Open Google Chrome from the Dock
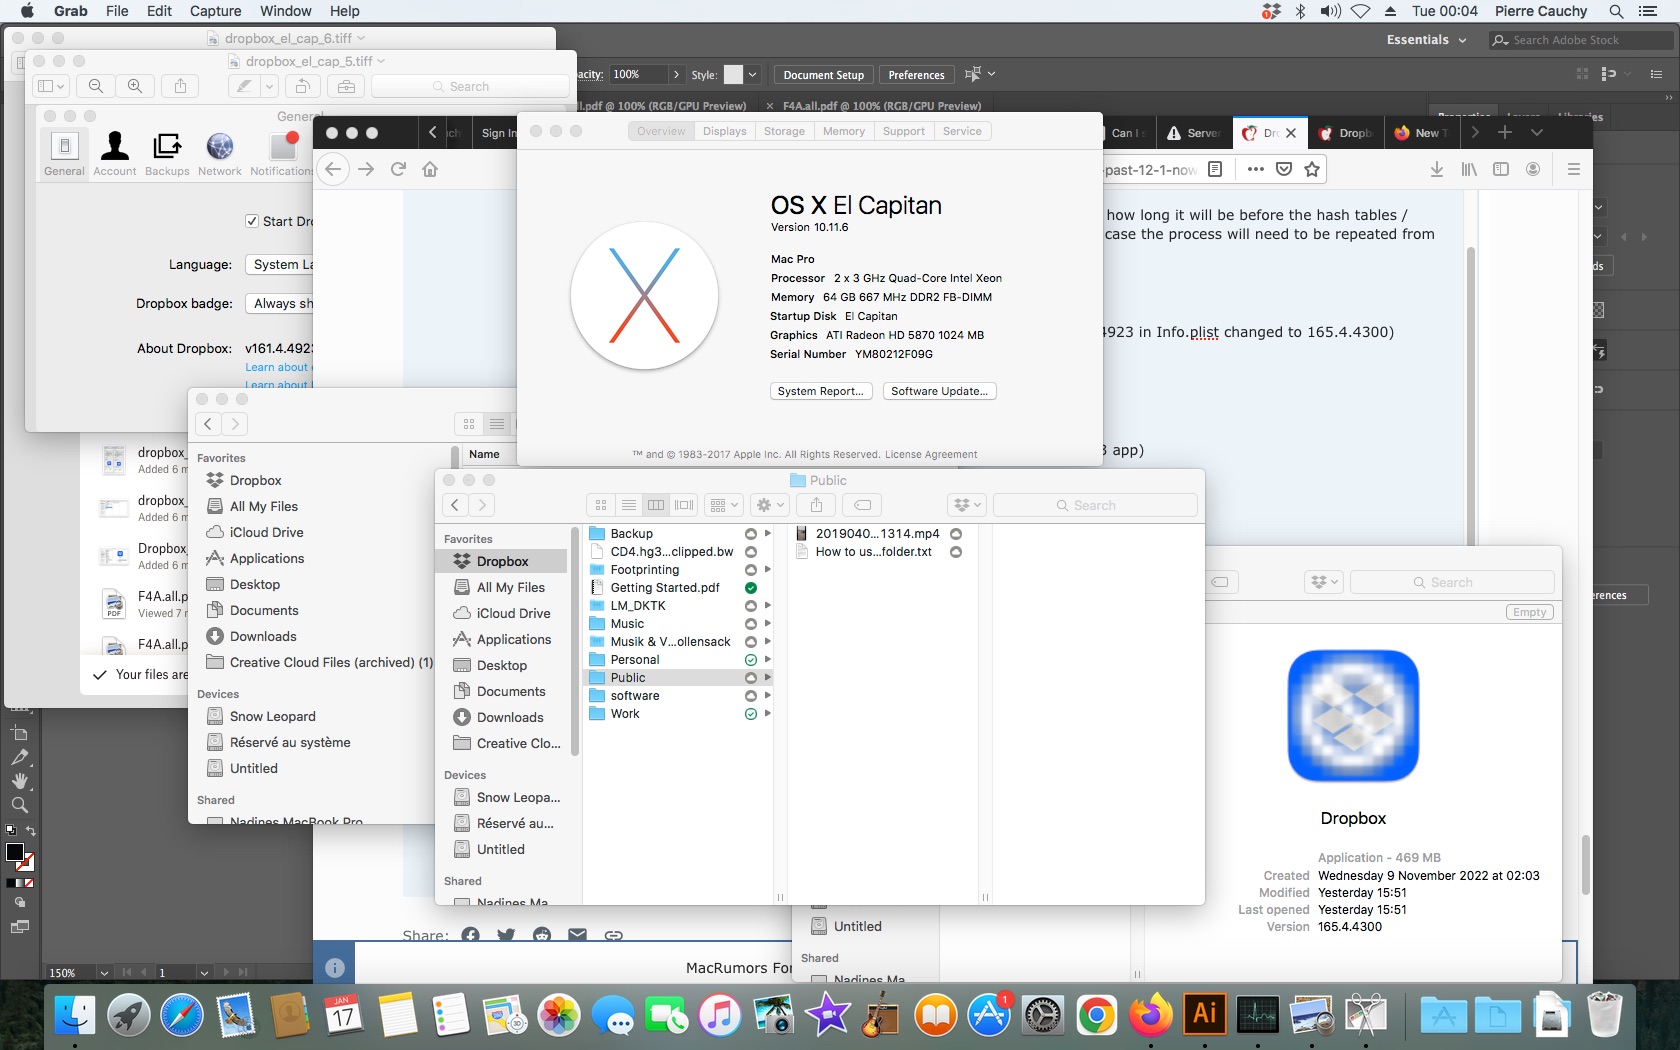Screen dimensions: 1680x1050 click(x=1096, y=1016)
